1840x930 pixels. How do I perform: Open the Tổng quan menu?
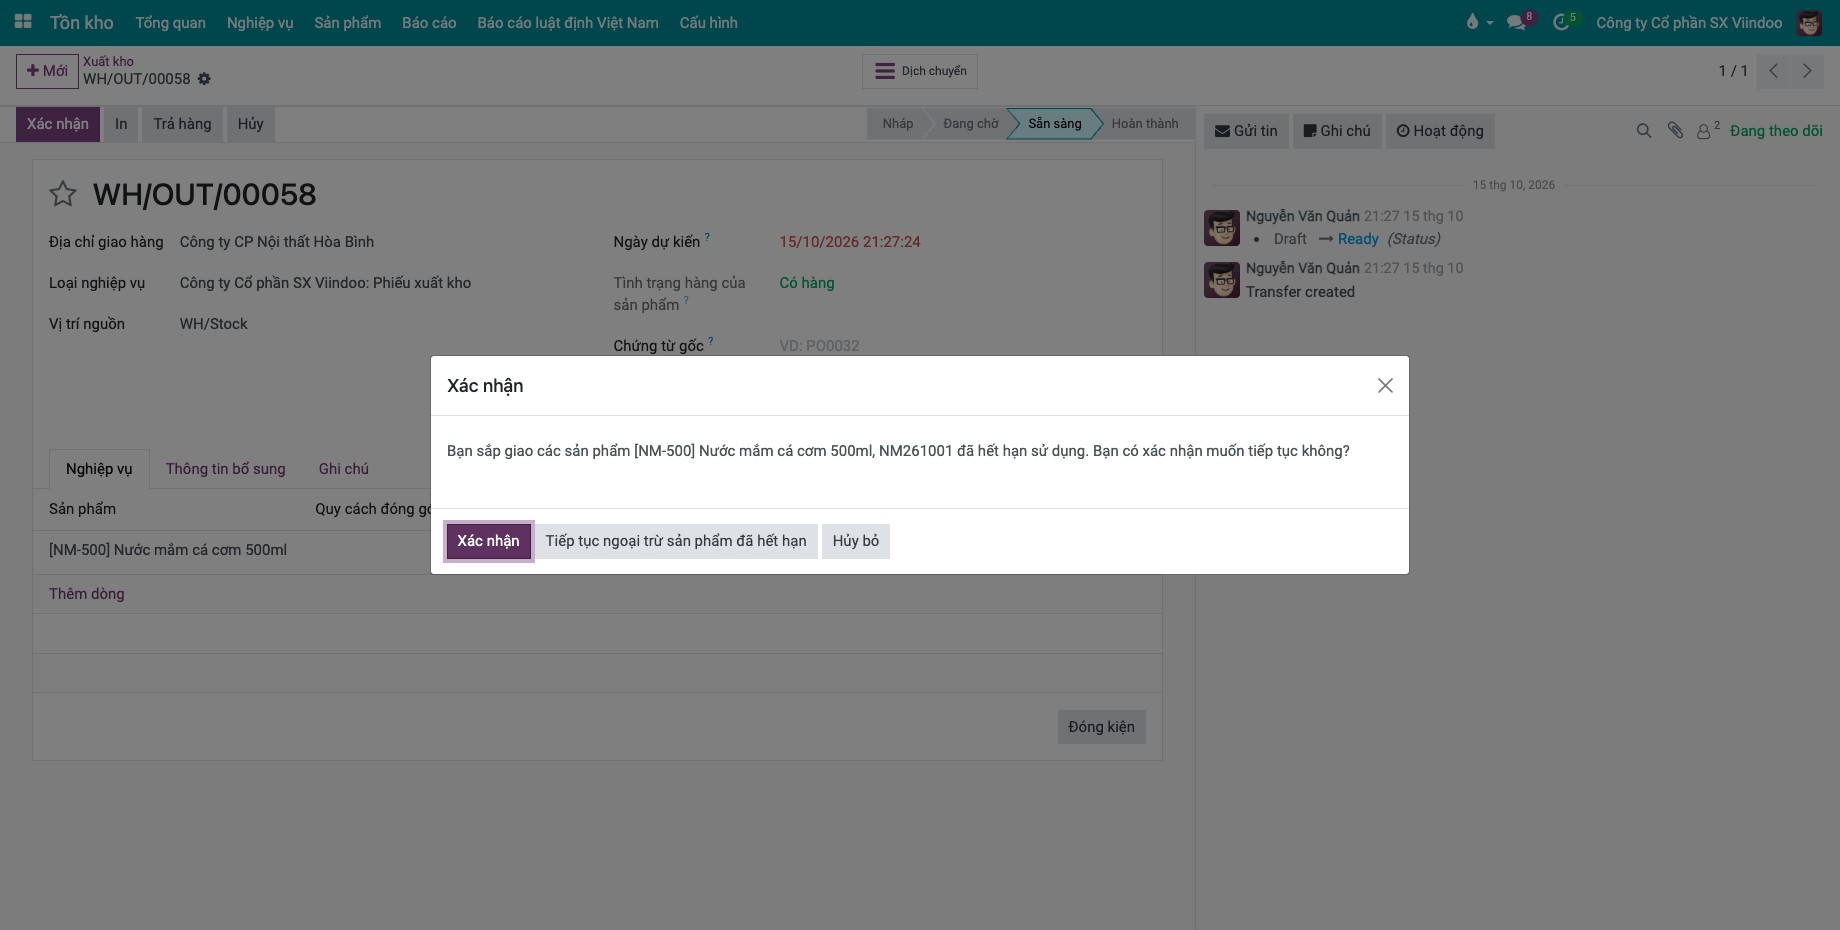click(x=171, y=22)
